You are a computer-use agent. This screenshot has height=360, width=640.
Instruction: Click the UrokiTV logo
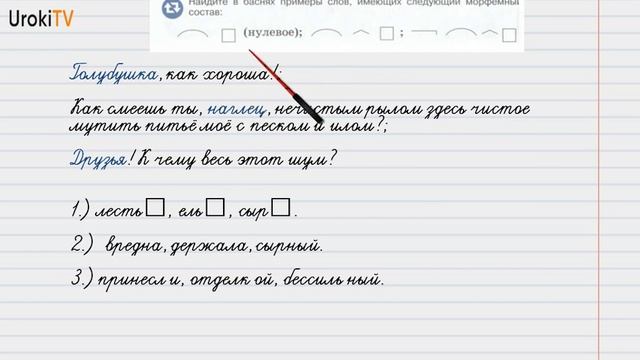(41, 18)
